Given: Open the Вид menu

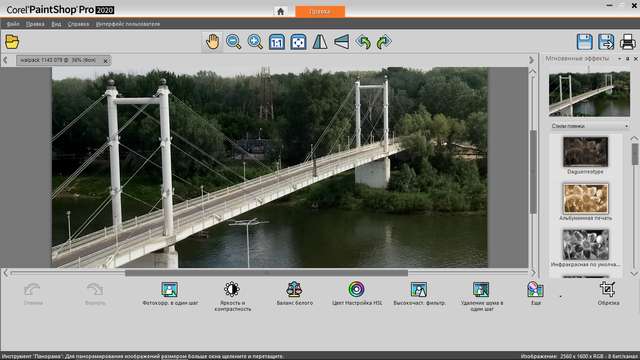Looking at the screenshot, I should coord(56,24).
